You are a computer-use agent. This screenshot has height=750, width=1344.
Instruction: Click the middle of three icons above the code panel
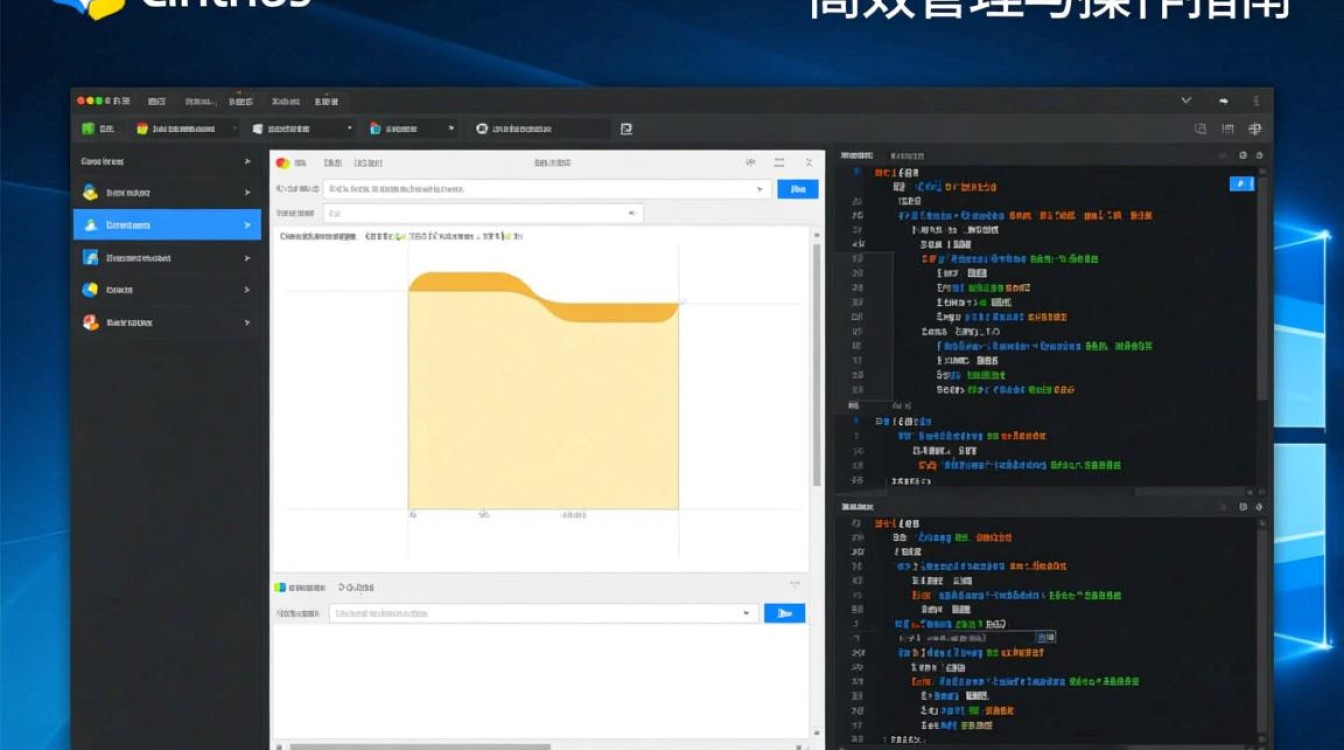point(1227,129)
